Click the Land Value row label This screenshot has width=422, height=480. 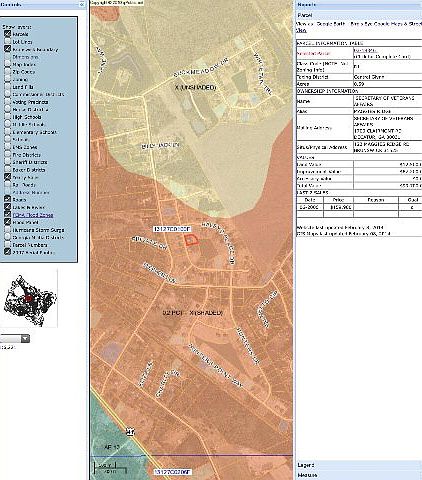click(x=309, y=164)
